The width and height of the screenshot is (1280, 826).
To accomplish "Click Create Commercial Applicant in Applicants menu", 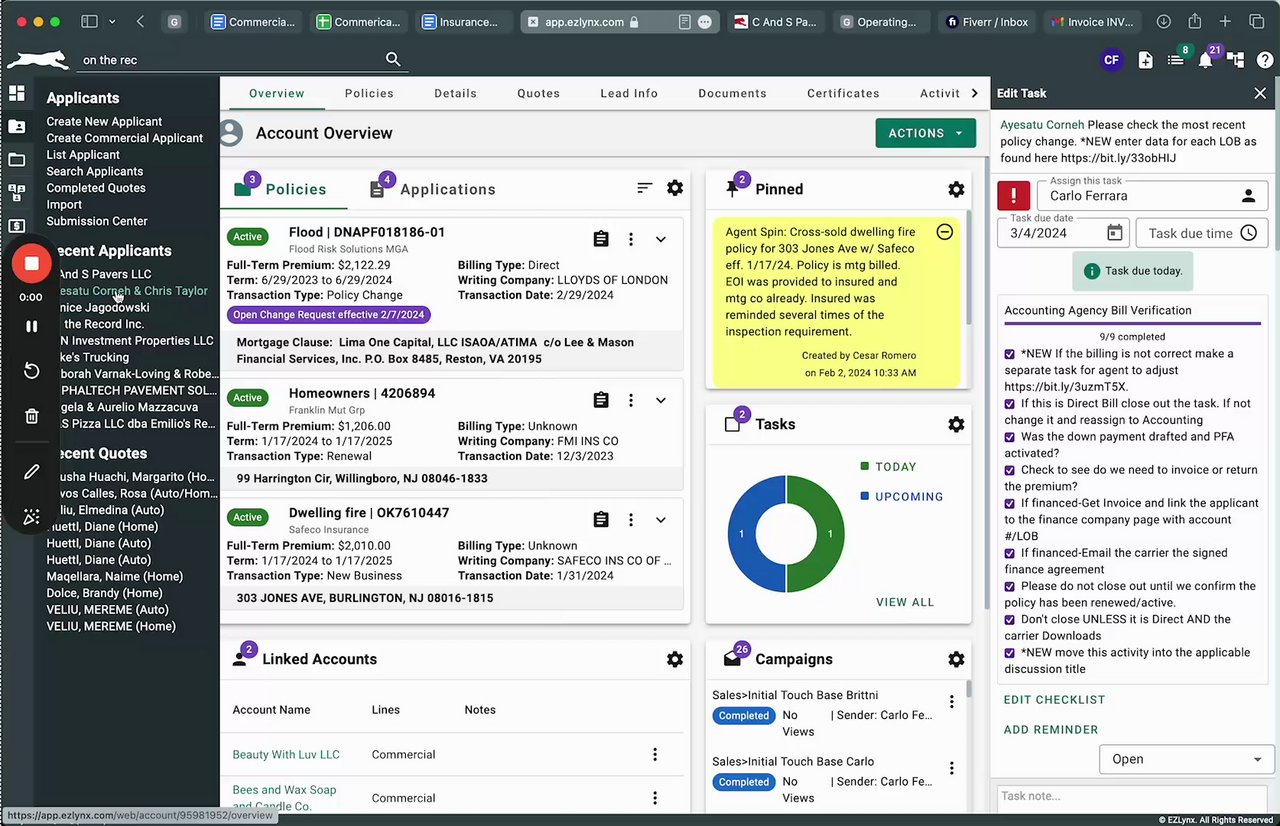I will (125, 138).
